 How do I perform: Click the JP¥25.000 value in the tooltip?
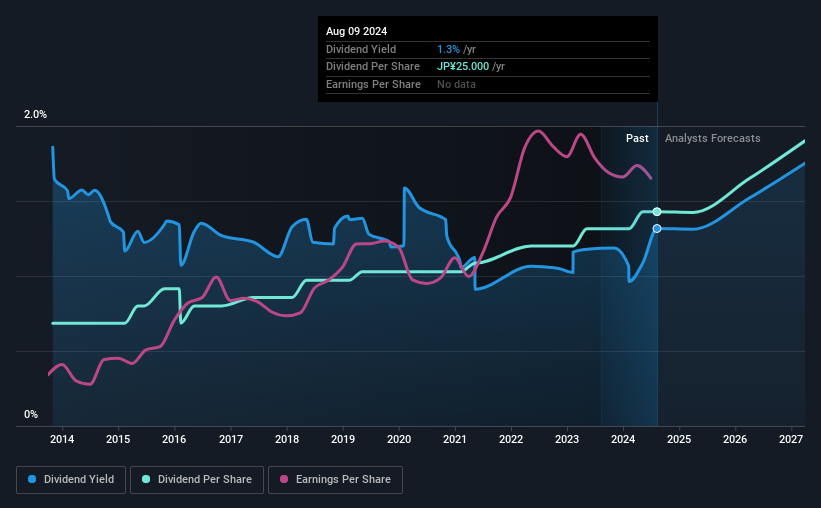point(463,67)
